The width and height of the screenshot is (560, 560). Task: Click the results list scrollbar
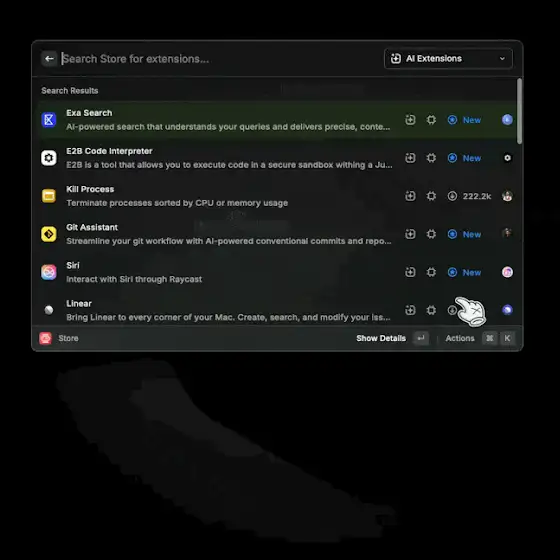[519, 111]
